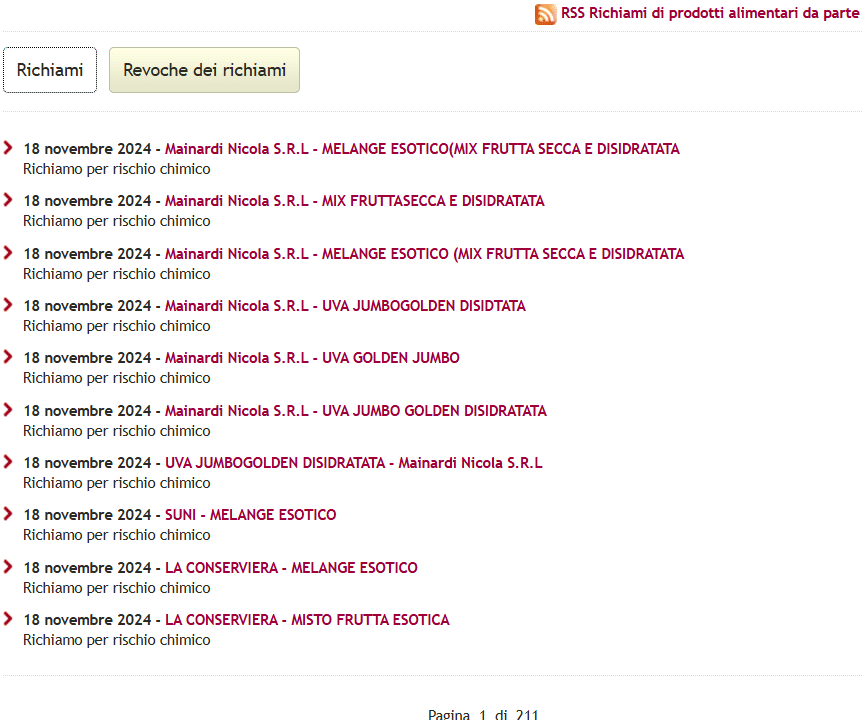Screen dimensions: 862x720
Task: Click red arrow beside UVA JUMBOGOLDEN DISIDTATA
Action: click(8, 304)
